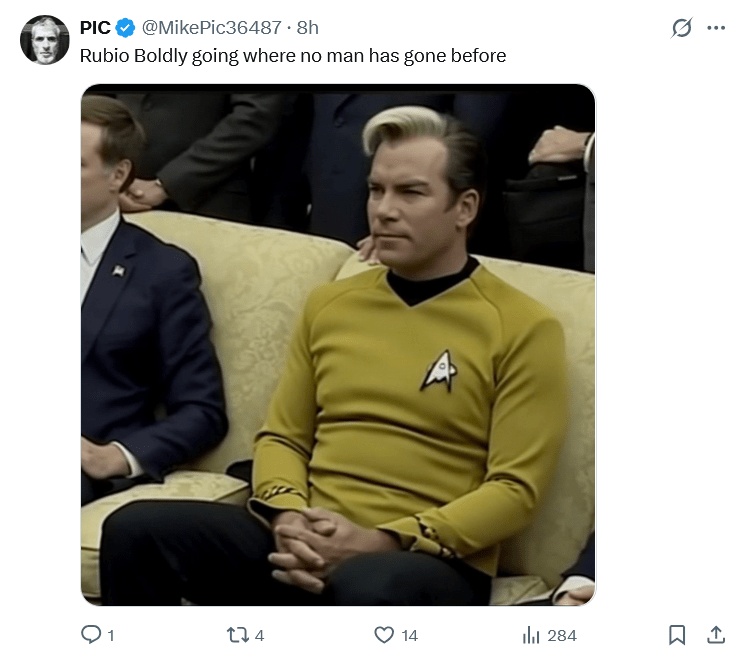The width and height of the screenshot is (747, 662).
Task: Open the attached Star Trek image
Action: pyautogui.click(x=338, y=345)
